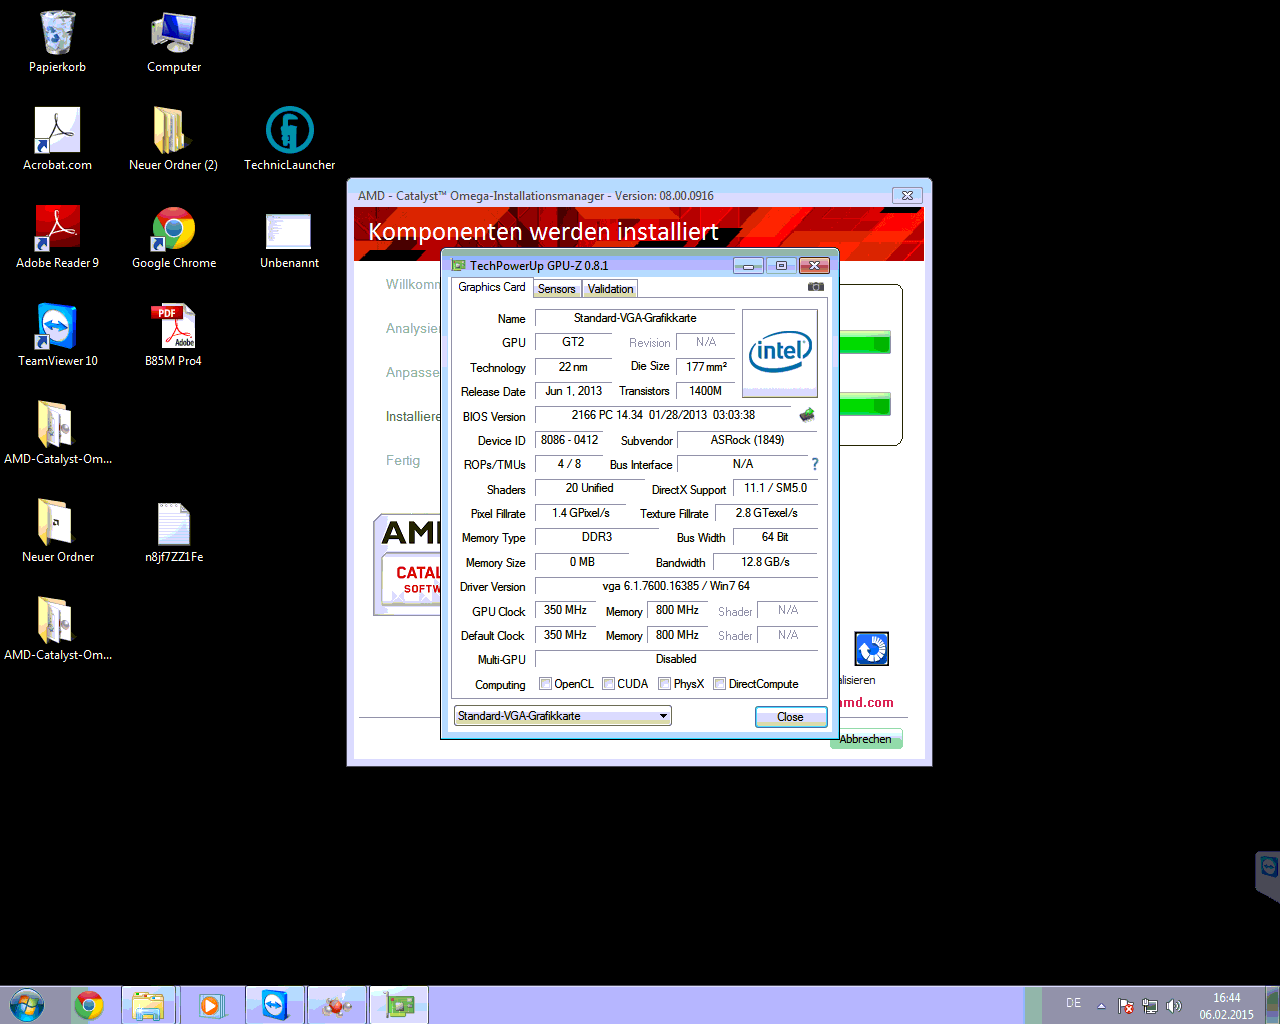Viewport: 1280px width, 1024px height.
Task: Click the Name field Standard-VGA-Grafikkarte
Action: click(x=635, y=318)
